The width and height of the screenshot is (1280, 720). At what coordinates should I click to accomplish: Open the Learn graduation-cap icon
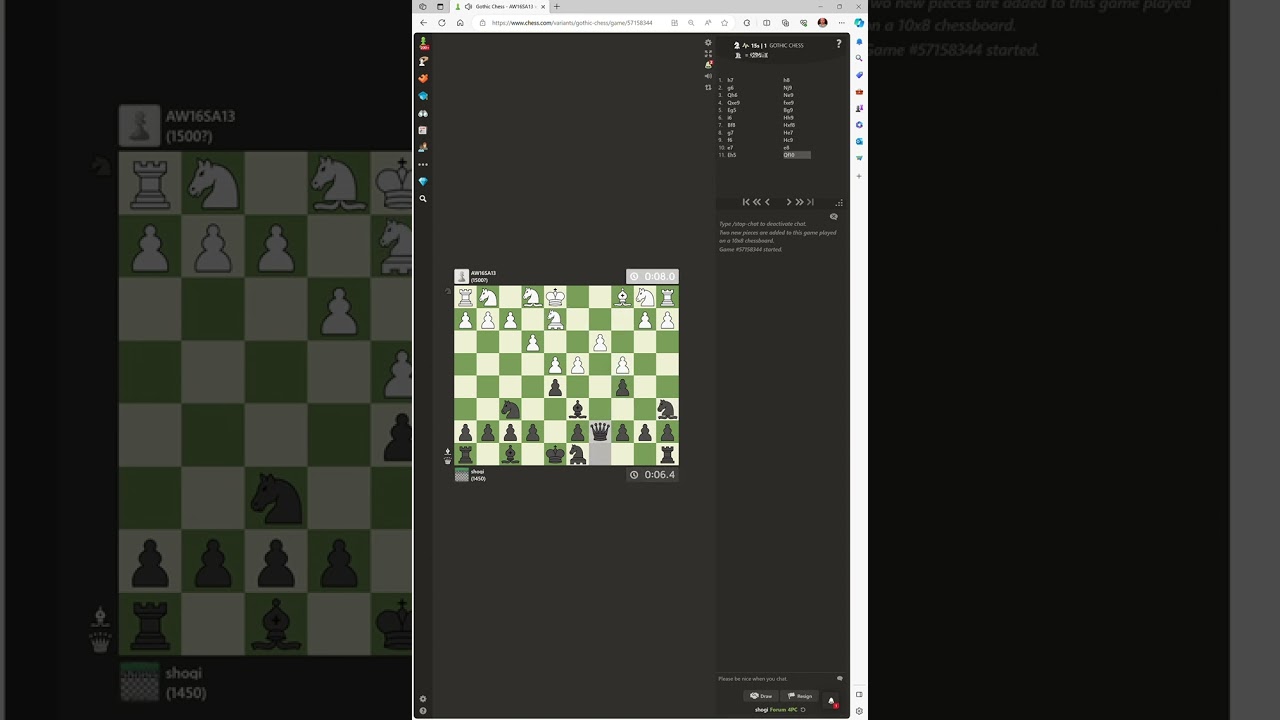coord(423,96)
